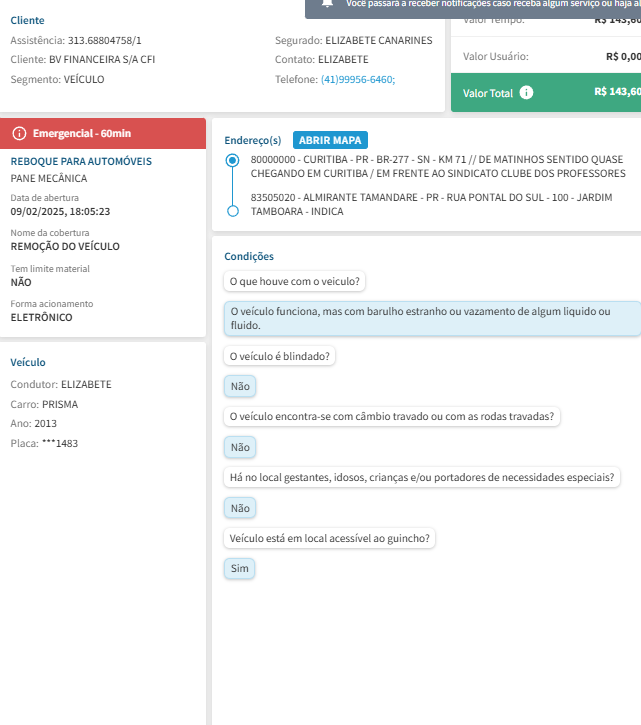The image size is (641, 725).
Task: Click the Segmento value VEÍCULO
Action: point(84,80)
